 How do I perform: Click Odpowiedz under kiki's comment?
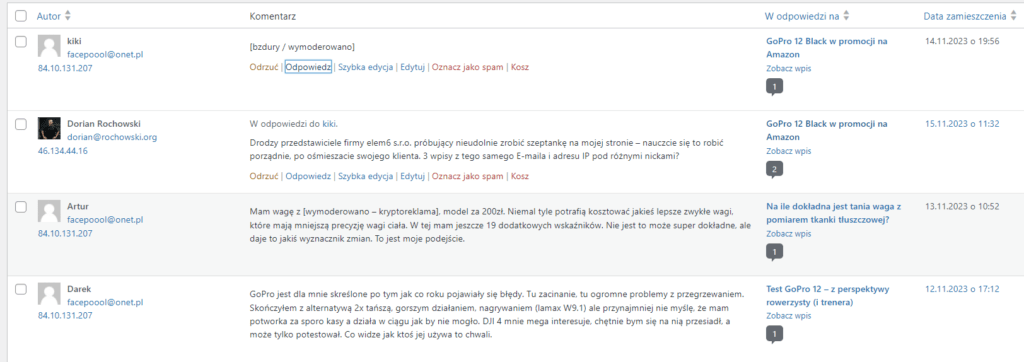click(308, 67)
